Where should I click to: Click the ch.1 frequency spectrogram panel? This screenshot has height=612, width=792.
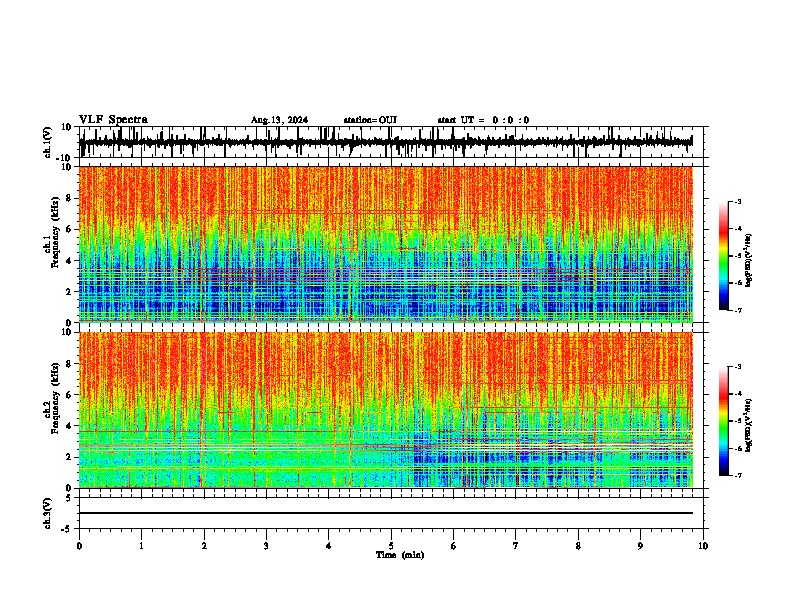coord(386,244)
